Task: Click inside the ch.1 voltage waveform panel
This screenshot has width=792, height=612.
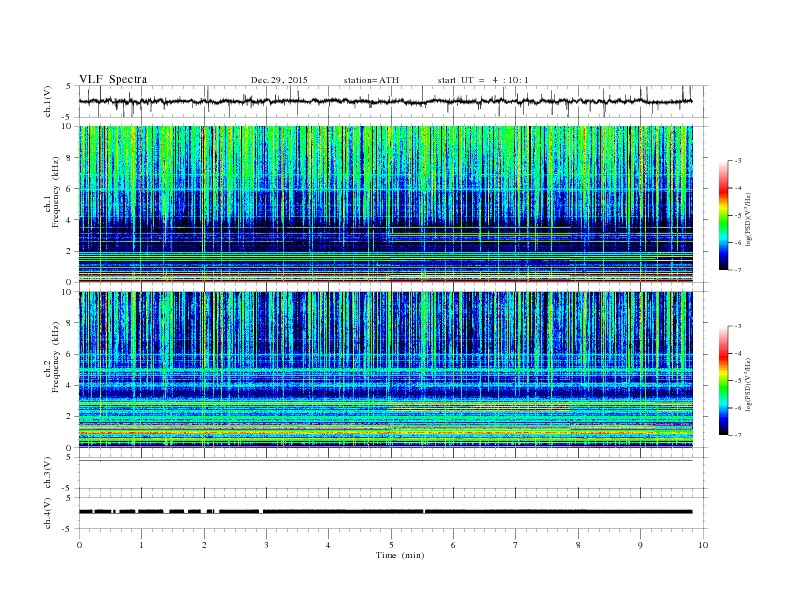Action: (393, 101)
